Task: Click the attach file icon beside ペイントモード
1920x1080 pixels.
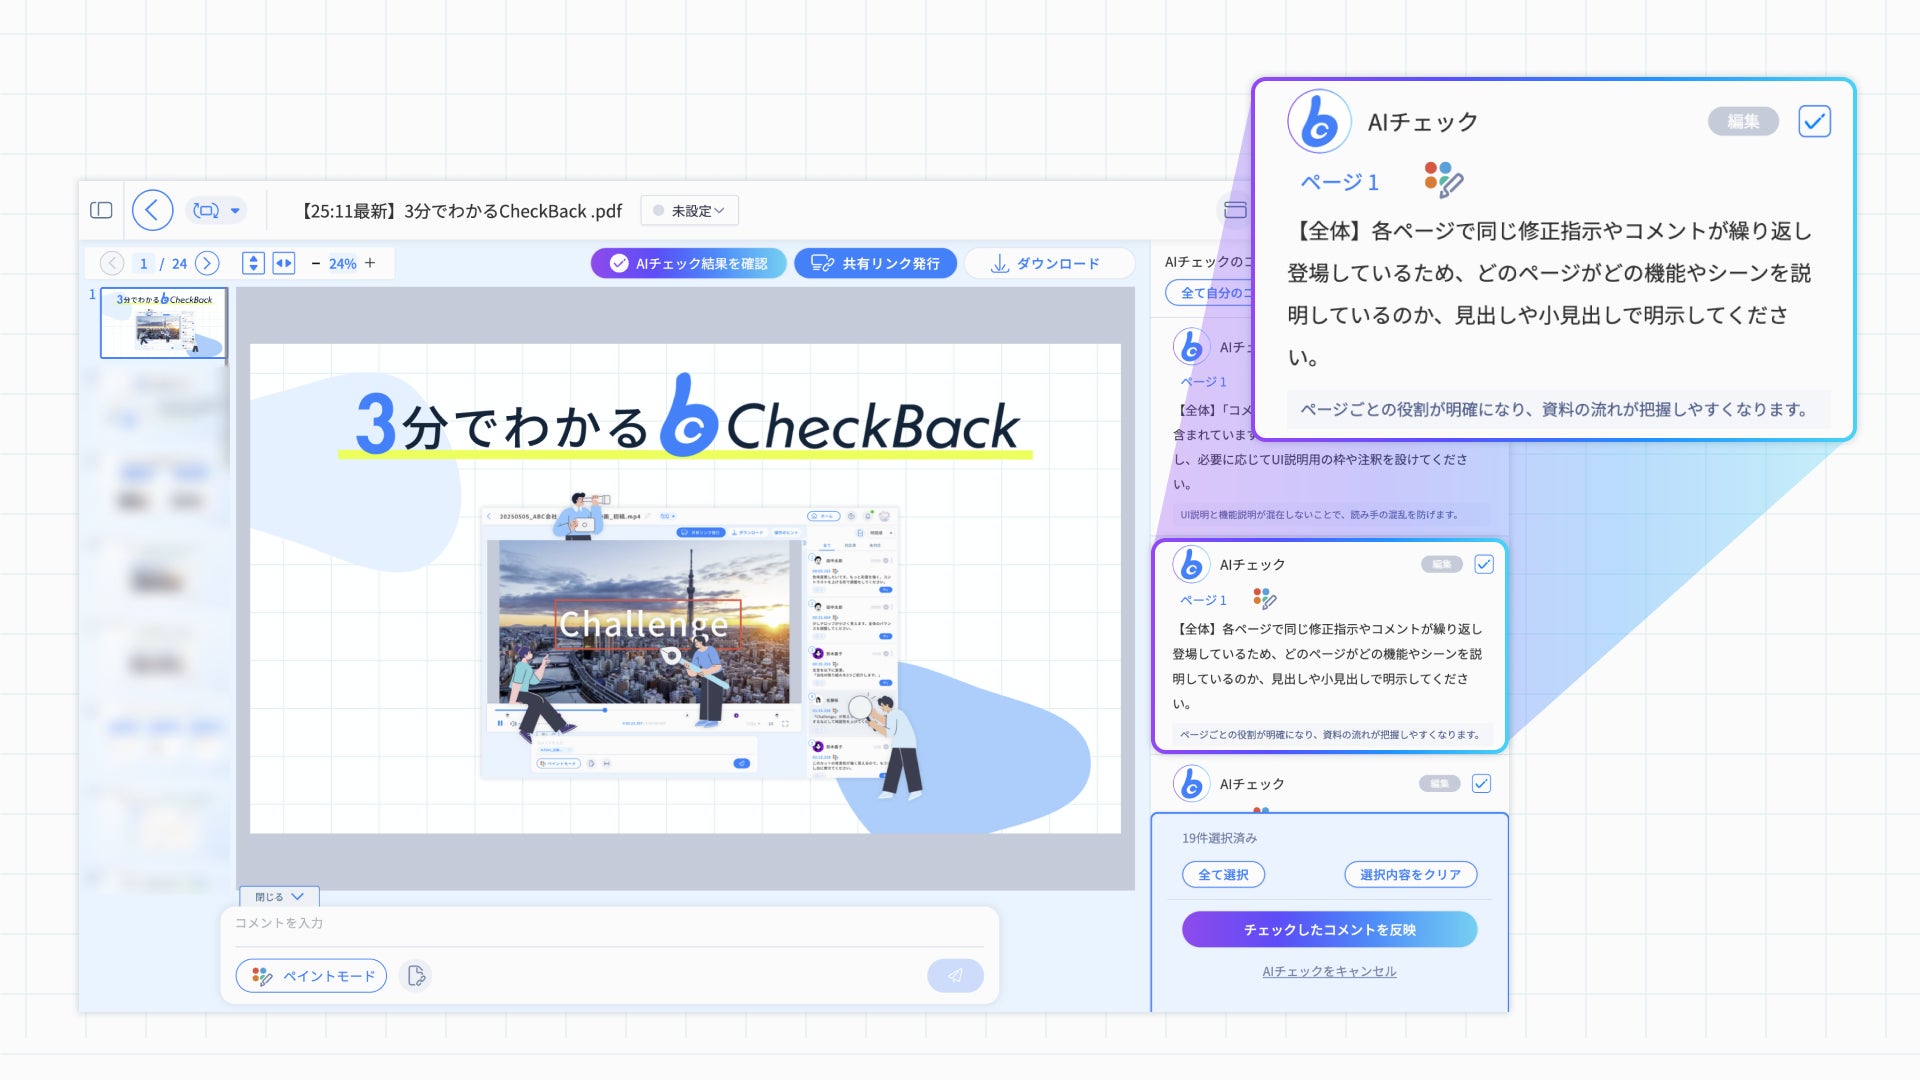Action: 416,975
